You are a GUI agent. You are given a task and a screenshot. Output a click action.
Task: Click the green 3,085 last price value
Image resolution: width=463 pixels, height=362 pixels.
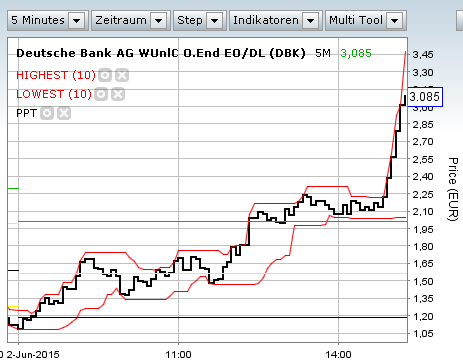point(356,53)
